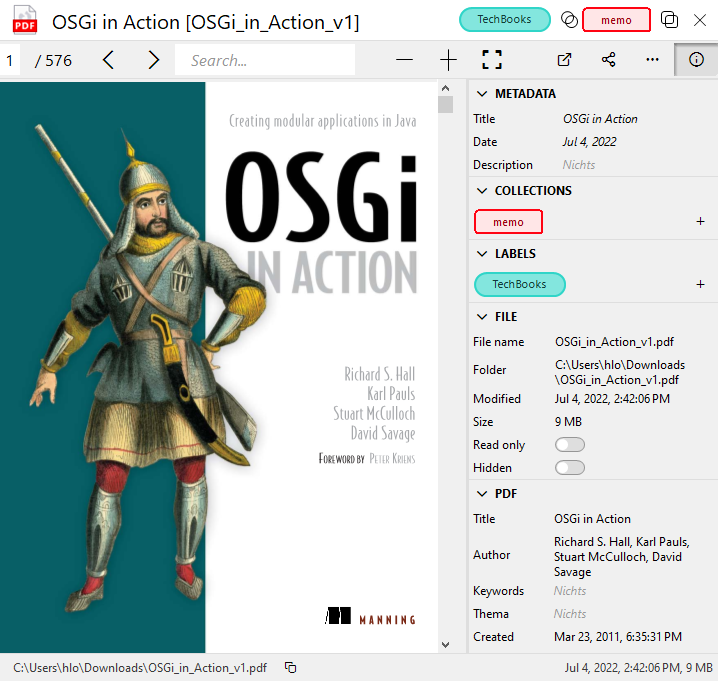Click the PDF Title 'OSGi in Action' value
Viewport: 718px width, 681px height.
(592, 519)
